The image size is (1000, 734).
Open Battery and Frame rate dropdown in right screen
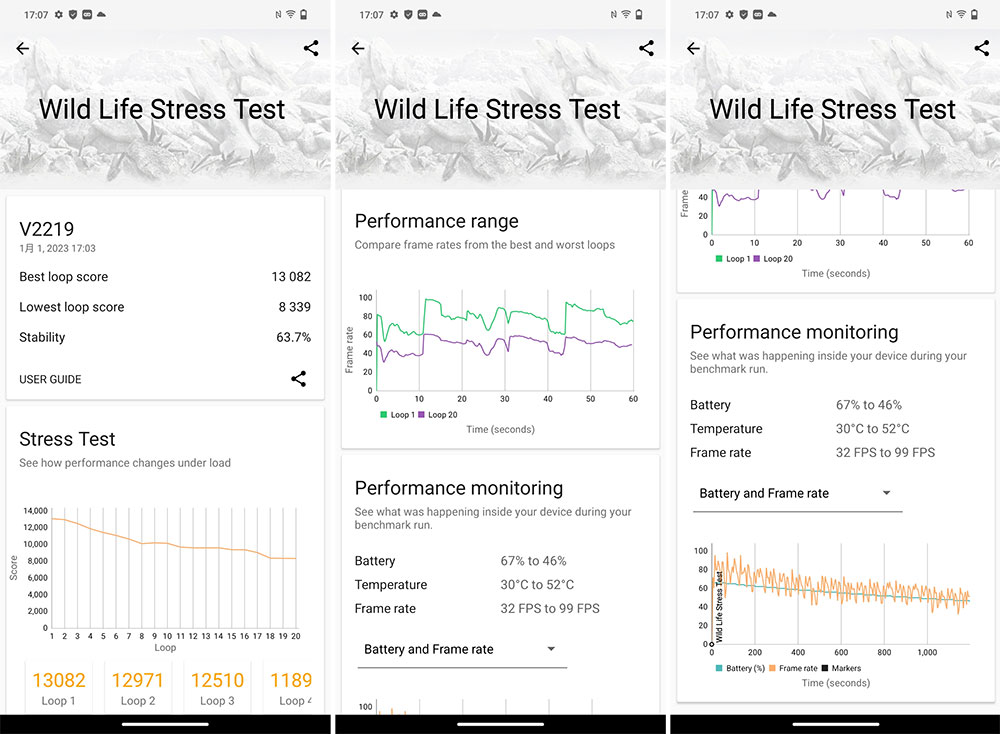tap(797, 494)
